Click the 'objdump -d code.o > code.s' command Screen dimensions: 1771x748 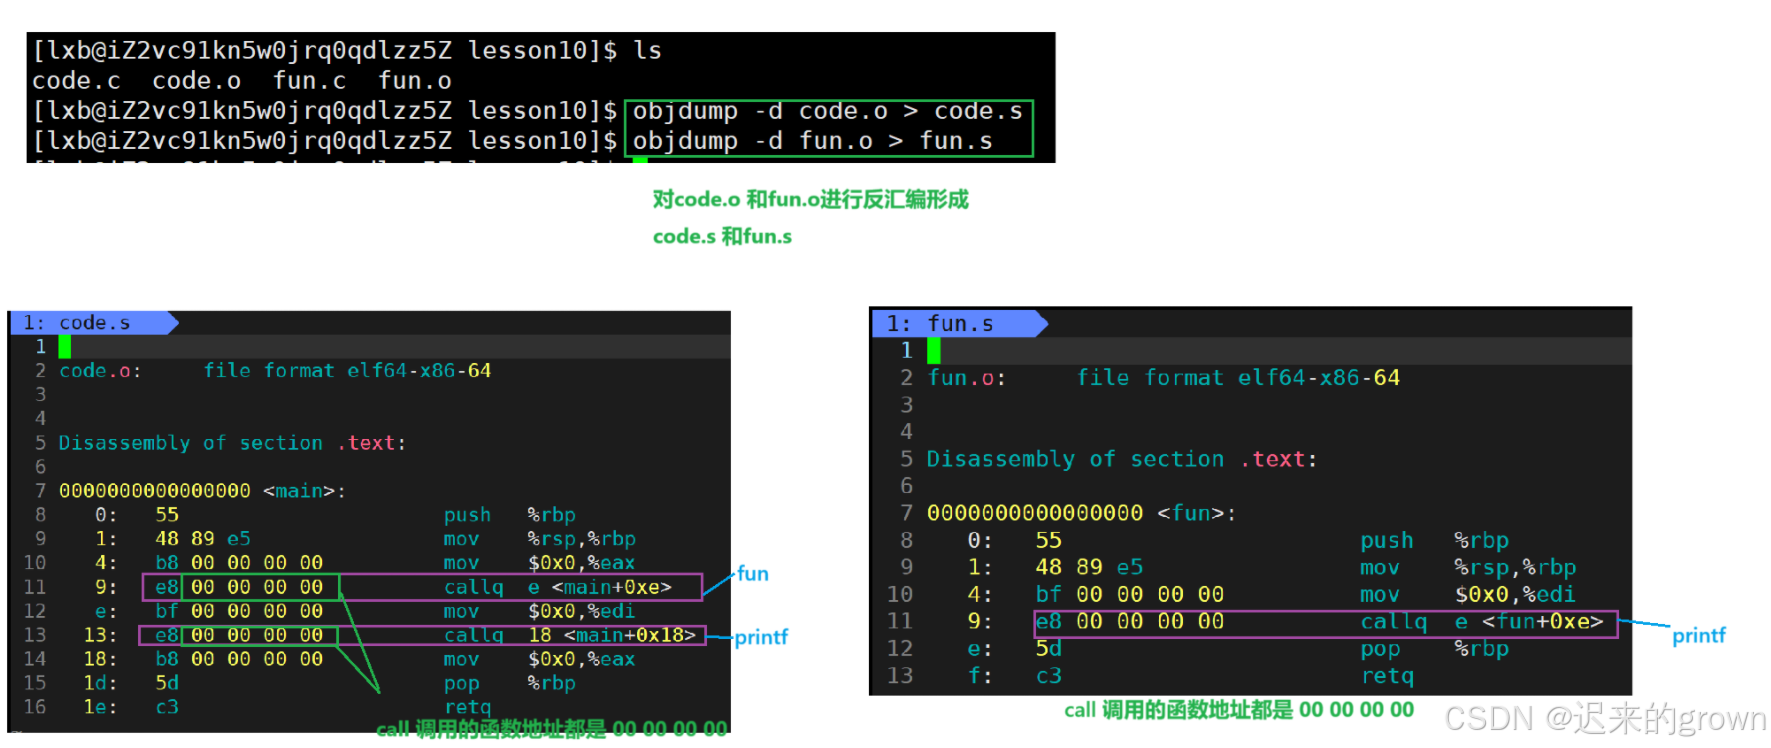(x=827, y=111)
